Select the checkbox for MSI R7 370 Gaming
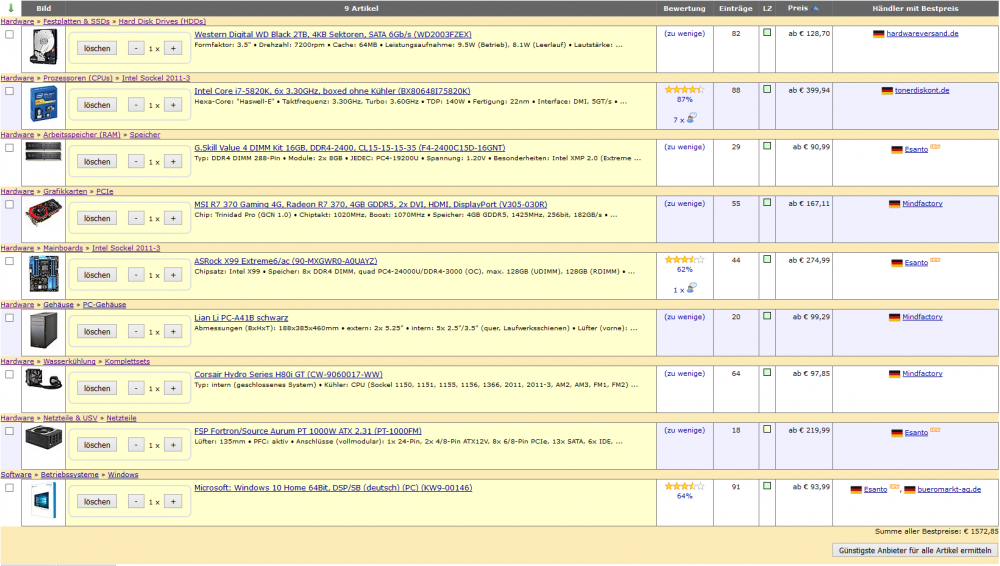This screenshot has width=1000, height=566. click(10, 204)
